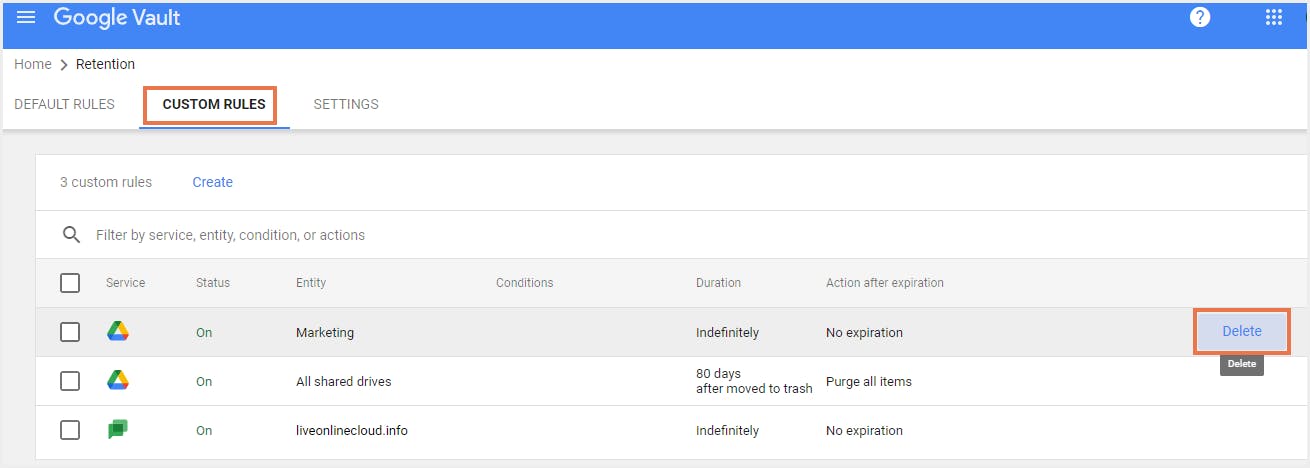Screen dimensions: 1310x468
Task: Switch to the Default Rules tab
Action: tap(64, 104)
